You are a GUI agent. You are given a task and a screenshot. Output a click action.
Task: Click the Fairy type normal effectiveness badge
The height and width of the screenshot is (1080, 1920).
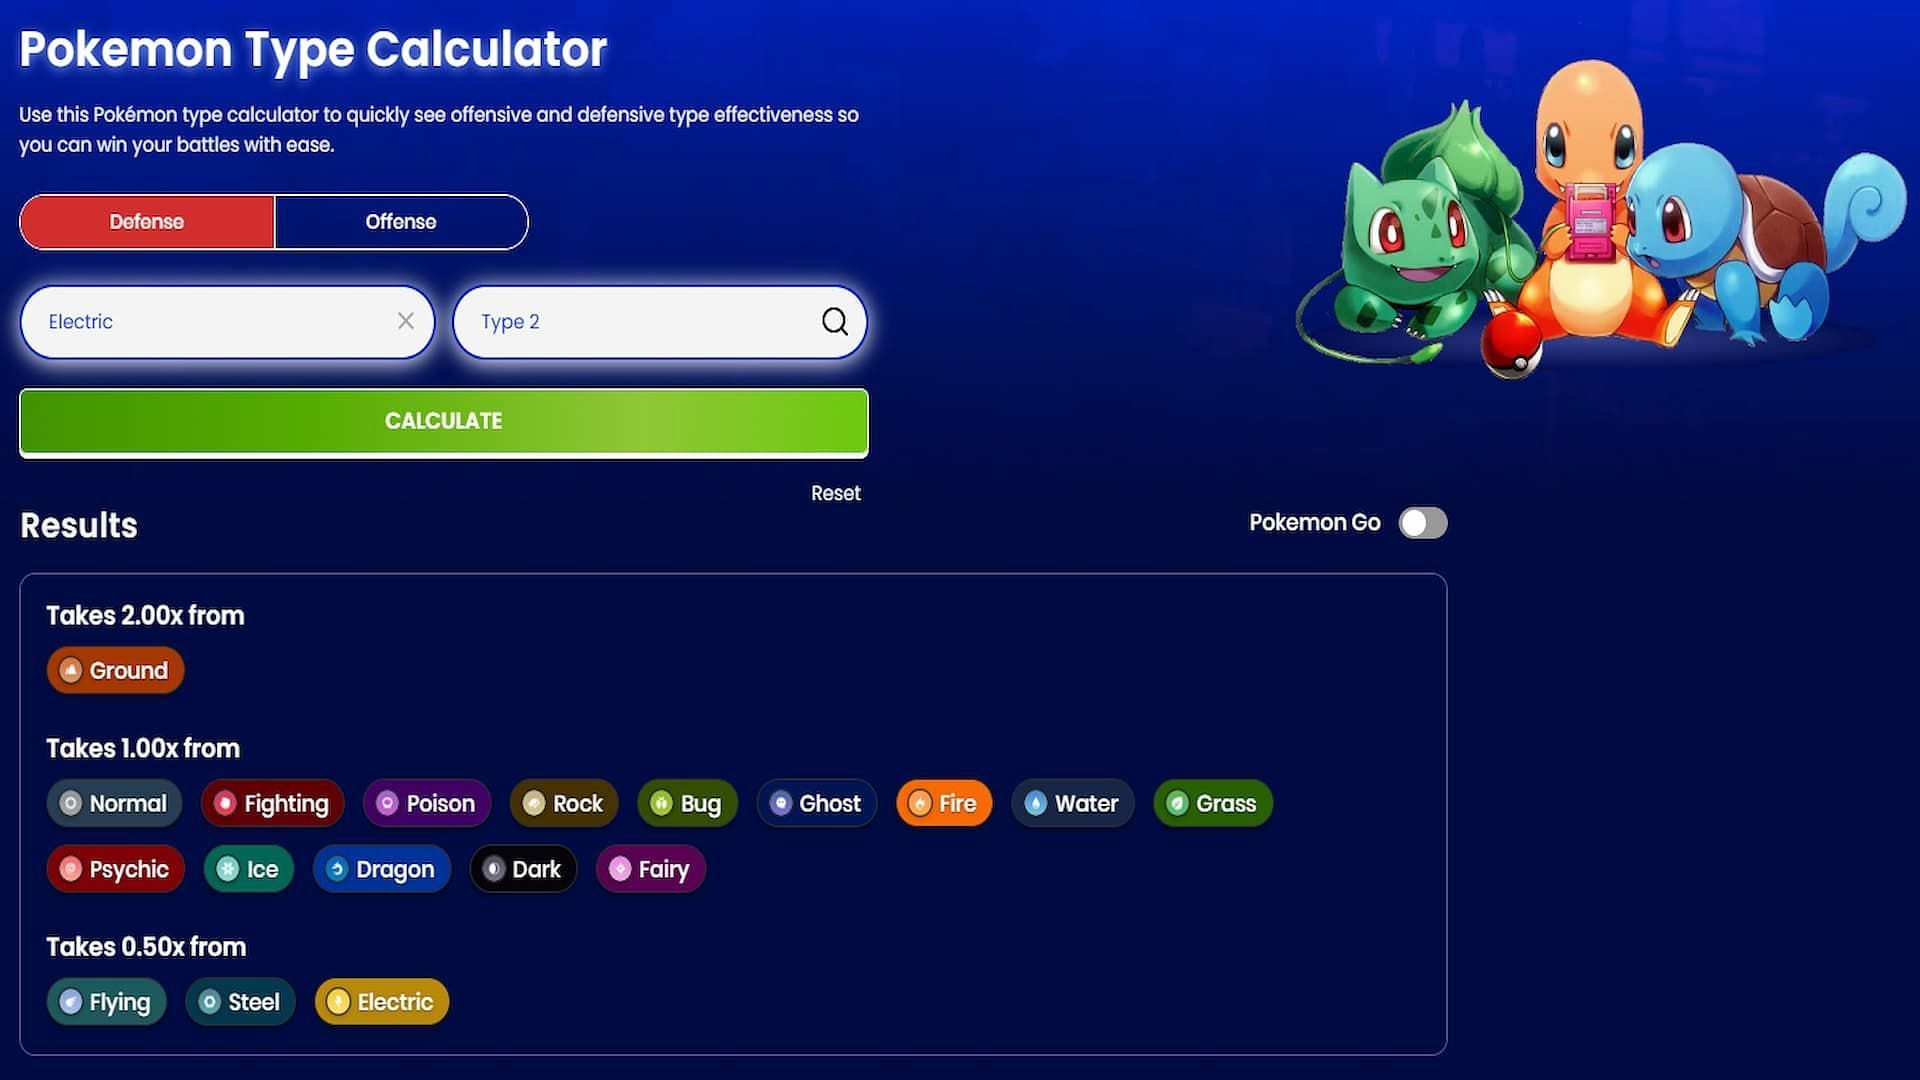pyautogui.click(x=649, y=869)
